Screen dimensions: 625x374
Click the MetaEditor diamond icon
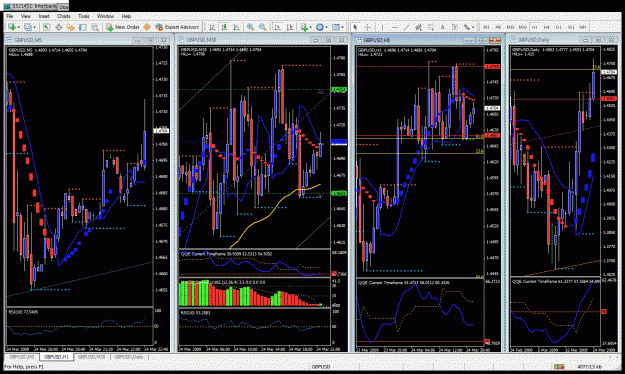[x=147, y=27]
